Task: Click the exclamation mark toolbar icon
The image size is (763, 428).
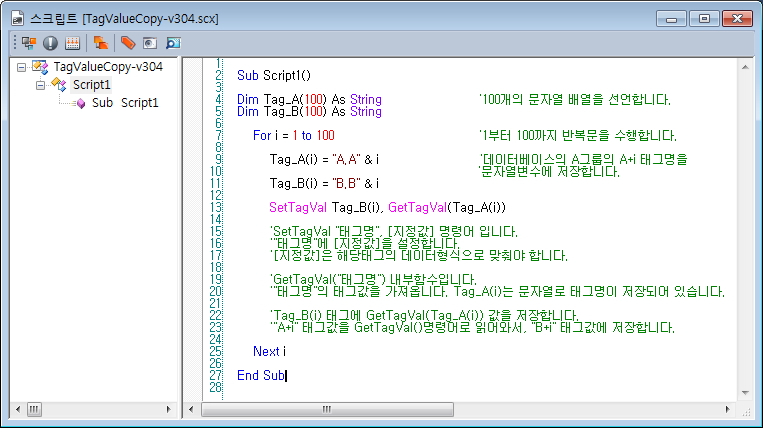Action: [50, 43]
